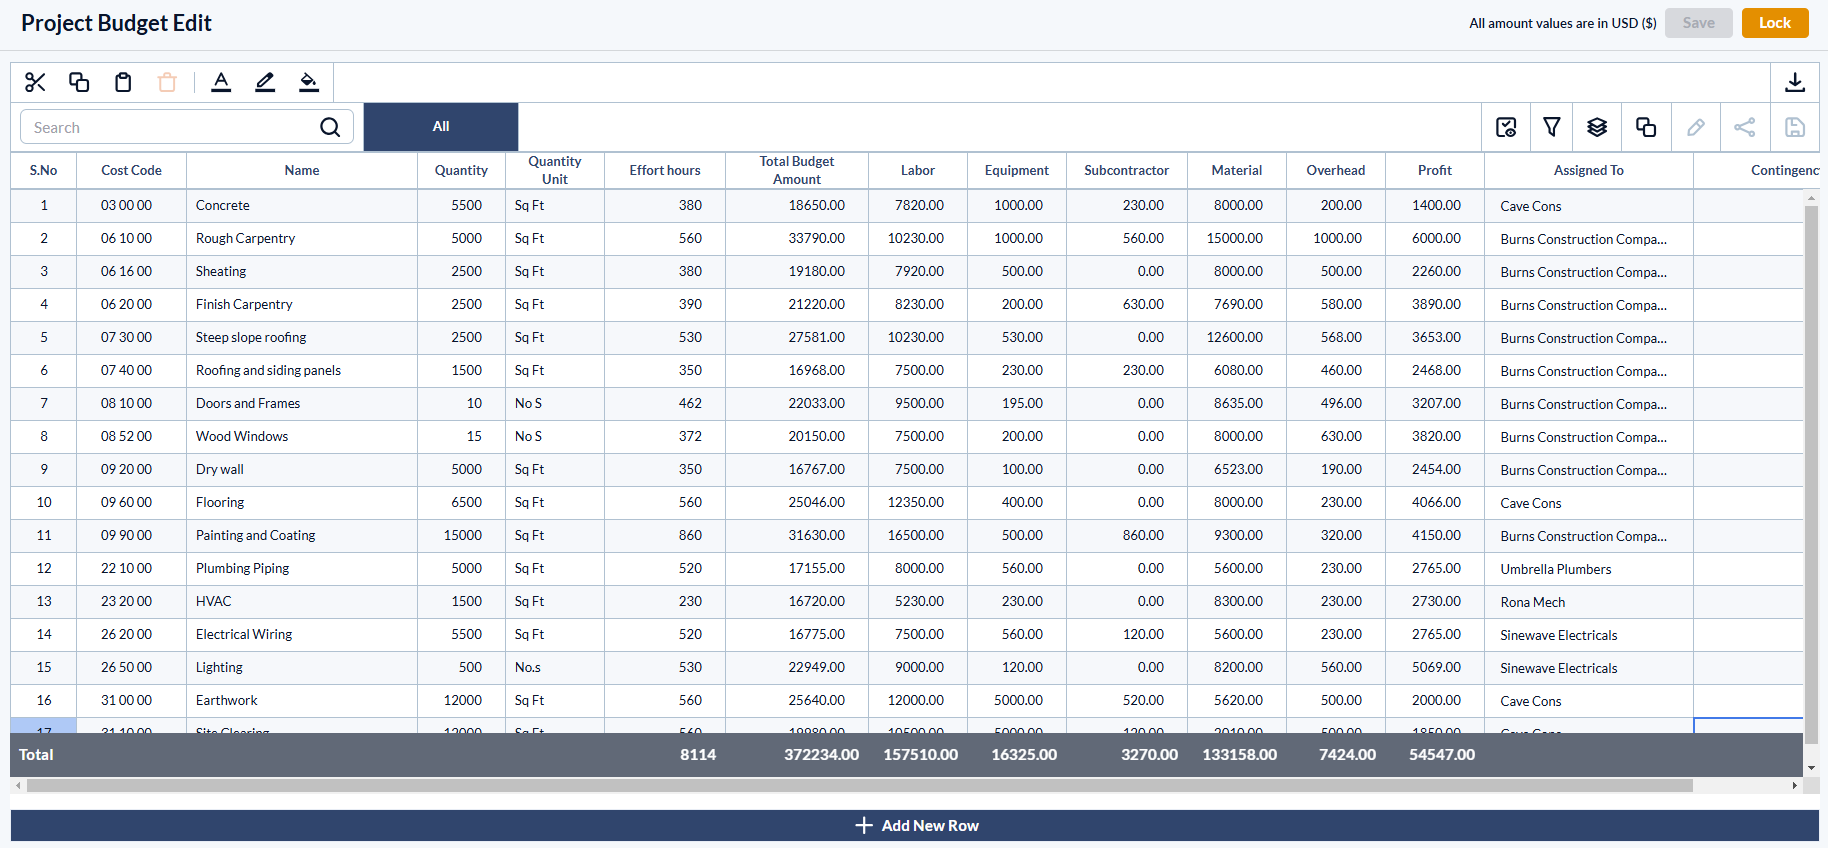This screenshot has width=1828, height=848.
Task: Select the Wood Windows cell
Action: (302, 436)
